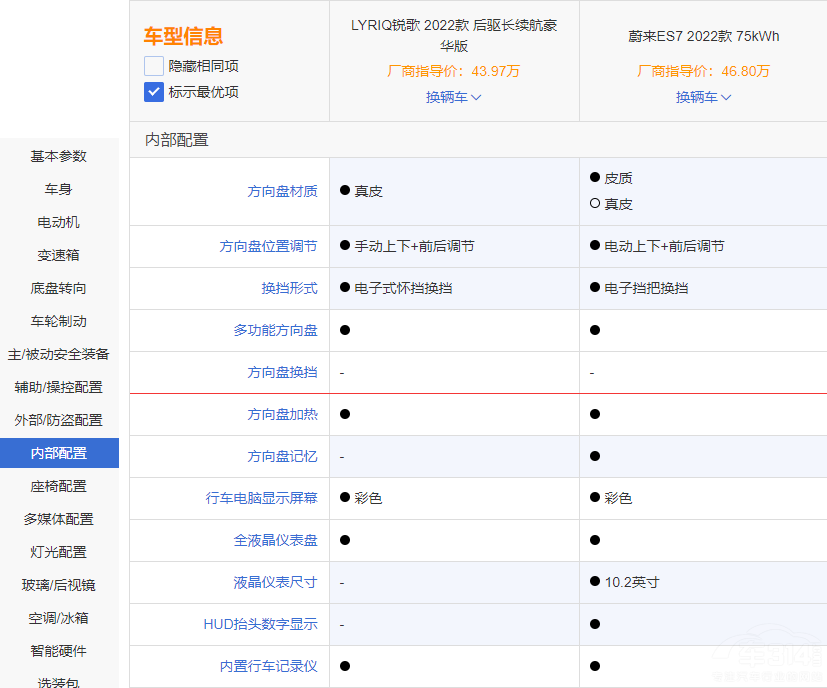Open HUD抬头数字显示 parameter link
827x688 pixels.
coord(260,624)
